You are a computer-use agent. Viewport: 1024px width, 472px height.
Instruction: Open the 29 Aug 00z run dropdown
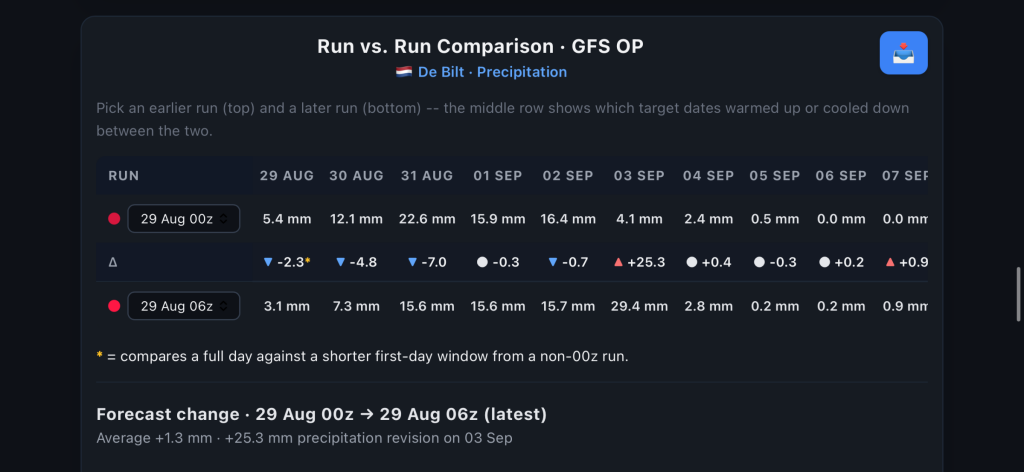pyautogui.click(x=184, y=219)
